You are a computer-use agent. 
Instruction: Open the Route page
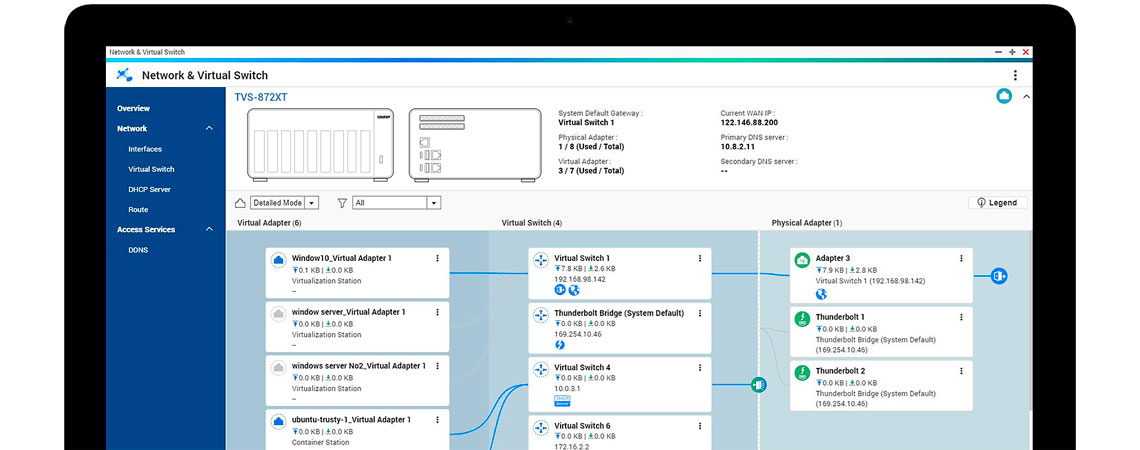pyautogui.click(x=138, y=210)
